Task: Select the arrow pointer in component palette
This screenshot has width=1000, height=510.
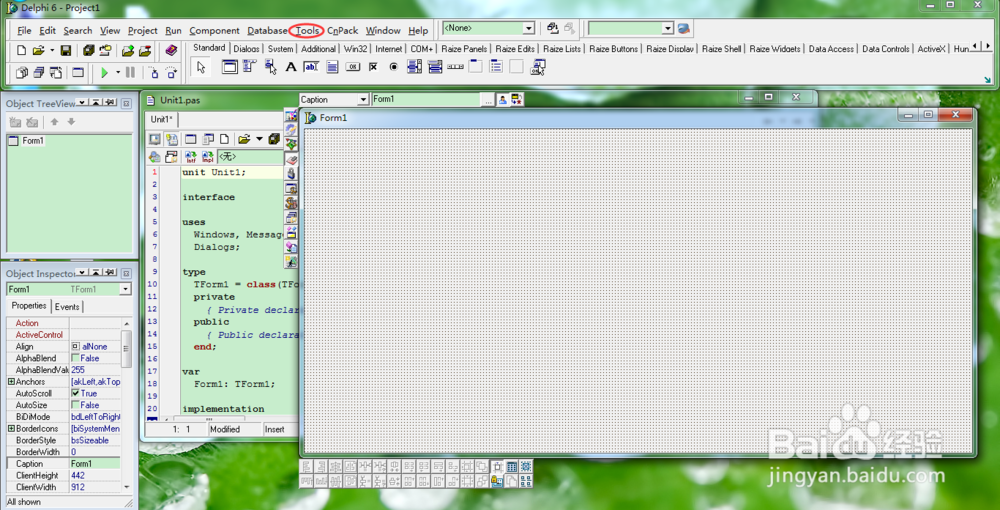Action: point(202,68)
